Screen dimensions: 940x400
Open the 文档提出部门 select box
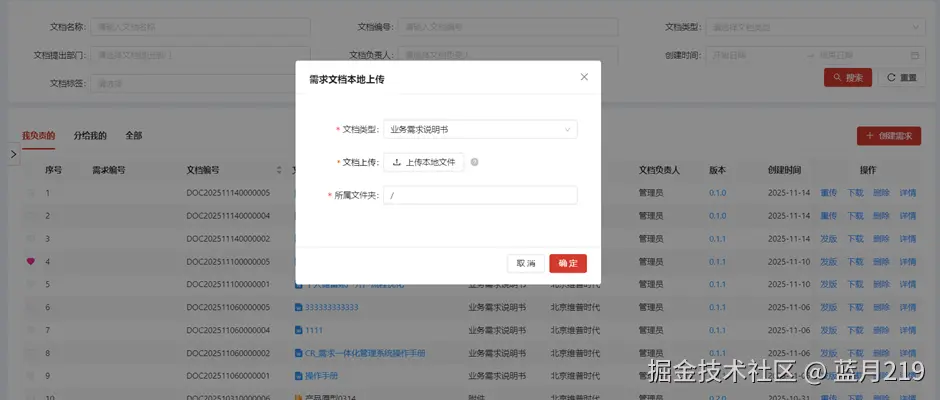pyautogui.click(x=200, y=55)
